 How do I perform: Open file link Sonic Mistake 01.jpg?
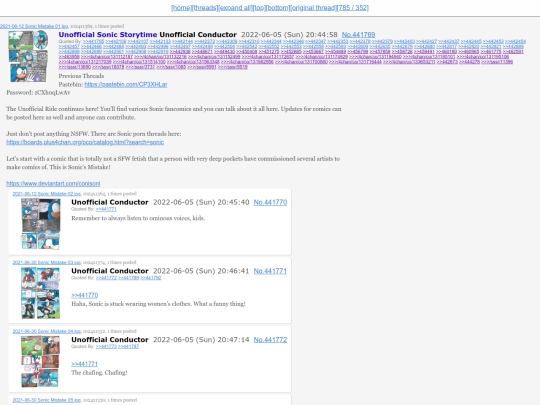point(34,26)
